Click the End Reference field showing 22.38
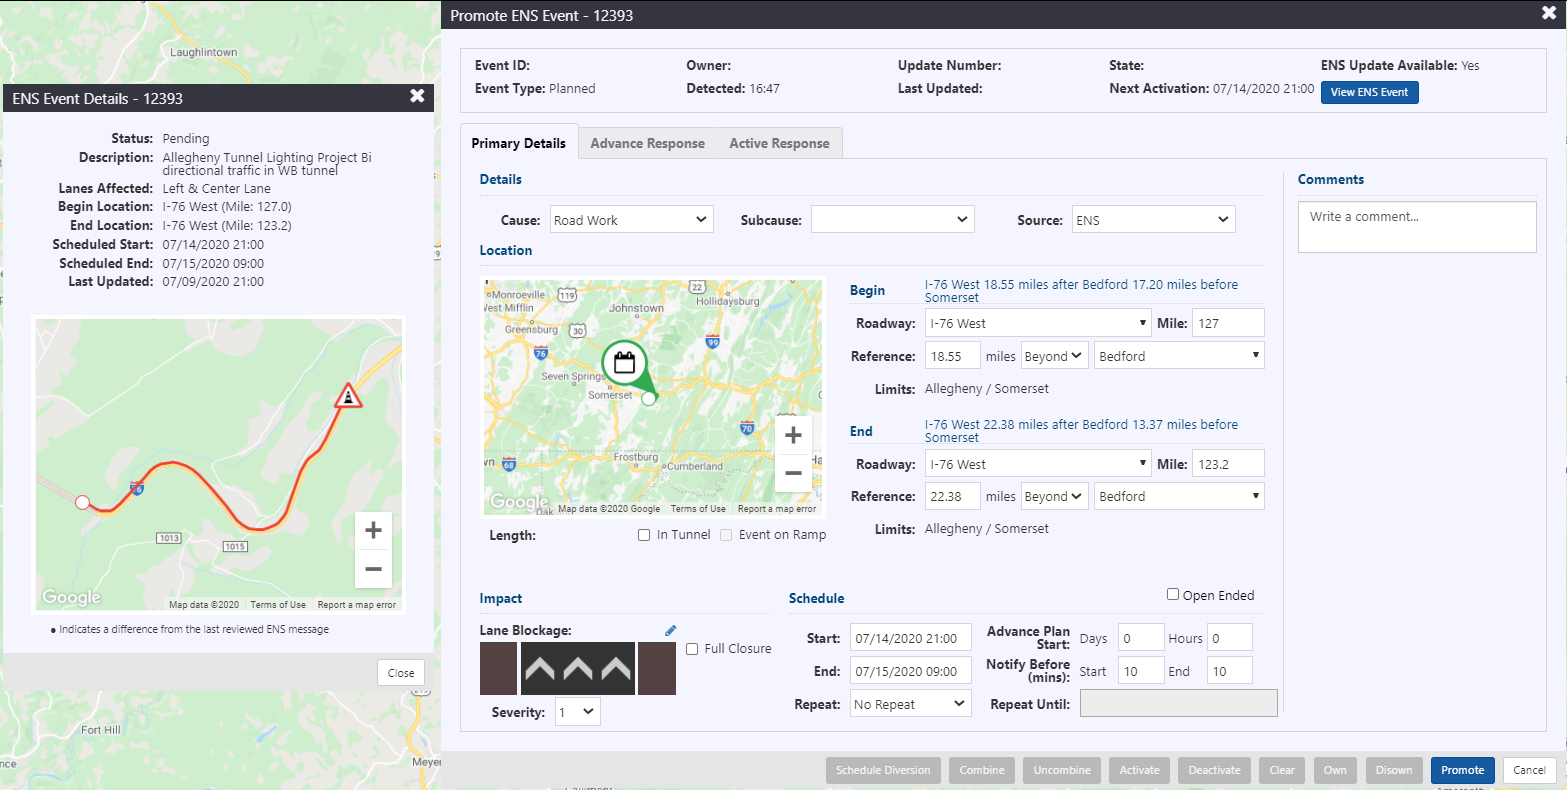The width and height of the screenshot is (1567, 790). (x=953, y=496)
